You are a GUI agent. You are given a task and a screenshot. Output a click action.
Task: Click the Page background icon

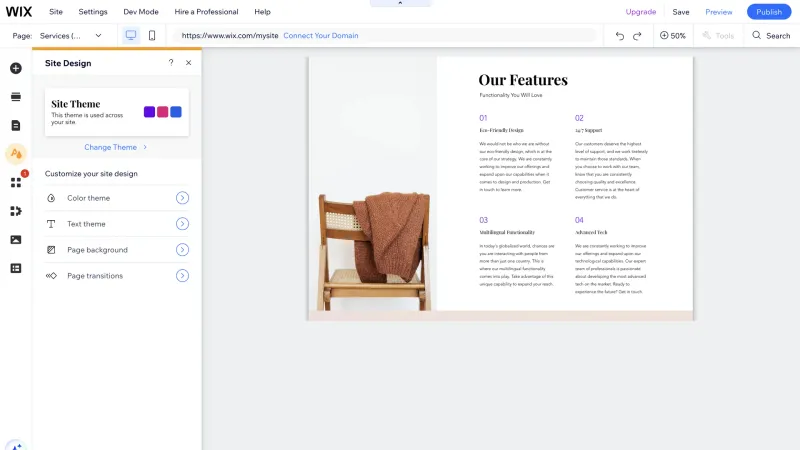[51, 250]
